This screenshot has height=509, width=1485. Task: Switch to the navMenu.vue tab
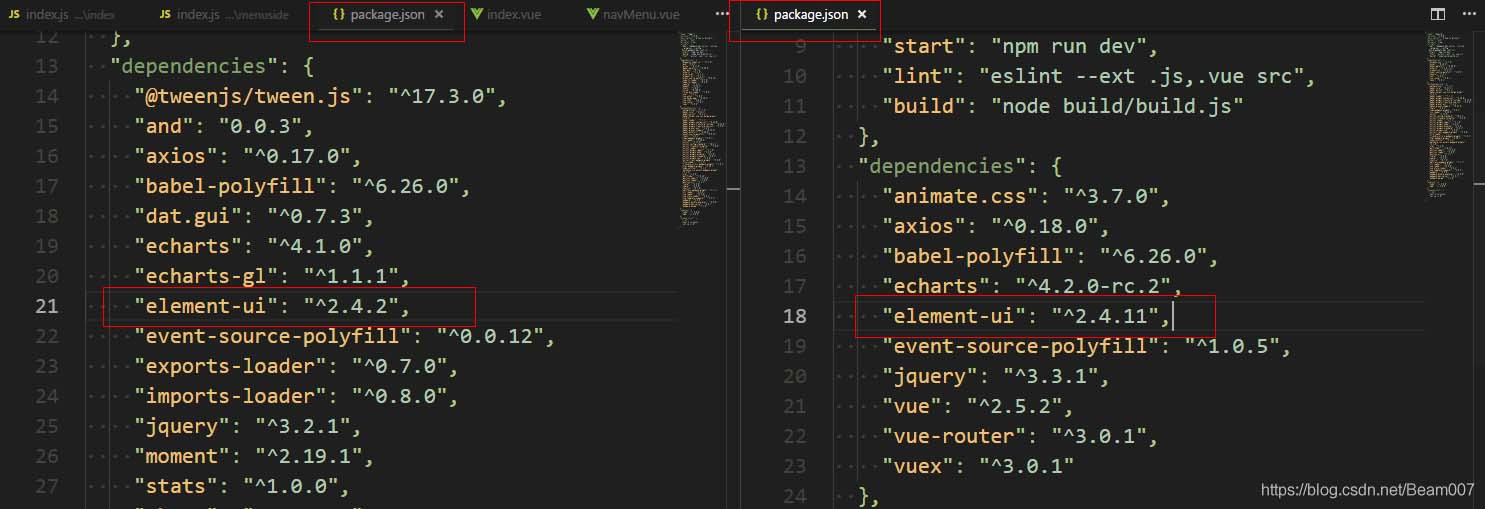(640, 15)
